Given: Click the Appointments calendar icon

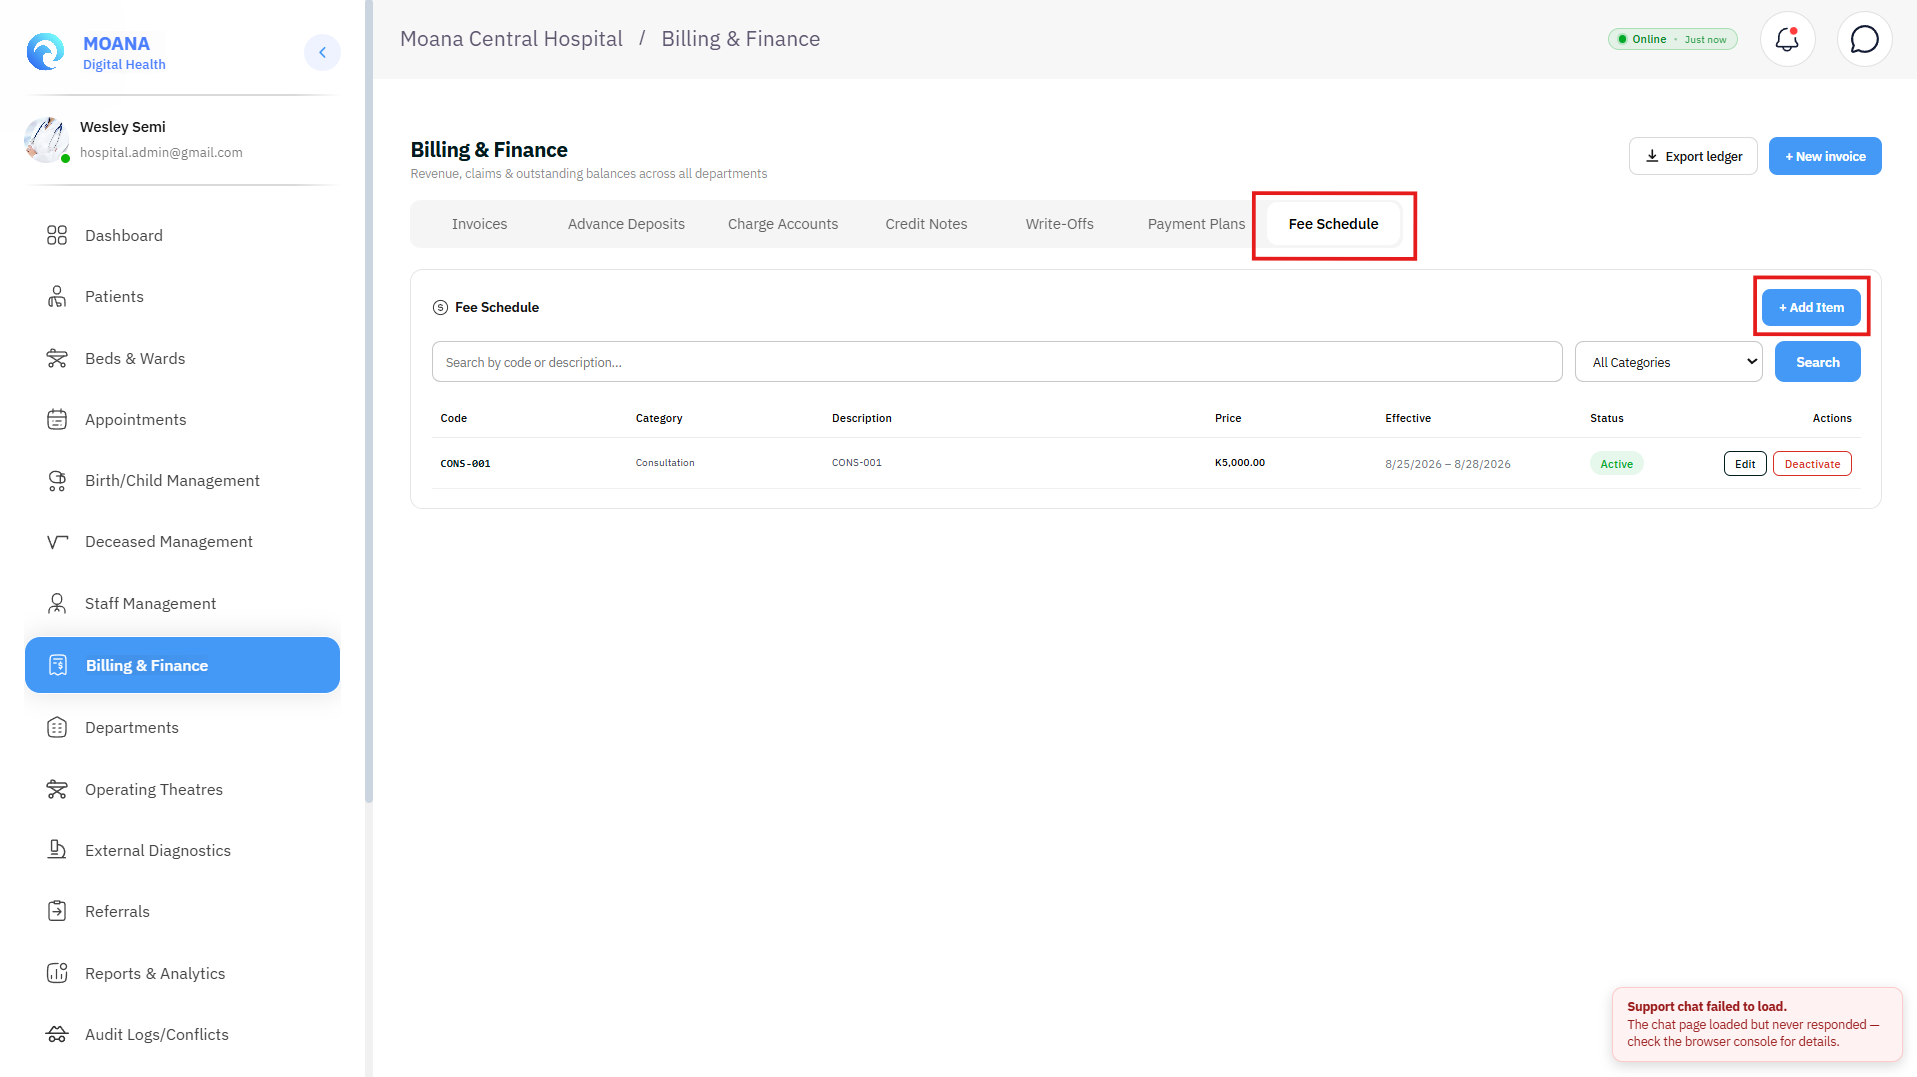Looking at the screenshot, I should [x=57, y=419].
